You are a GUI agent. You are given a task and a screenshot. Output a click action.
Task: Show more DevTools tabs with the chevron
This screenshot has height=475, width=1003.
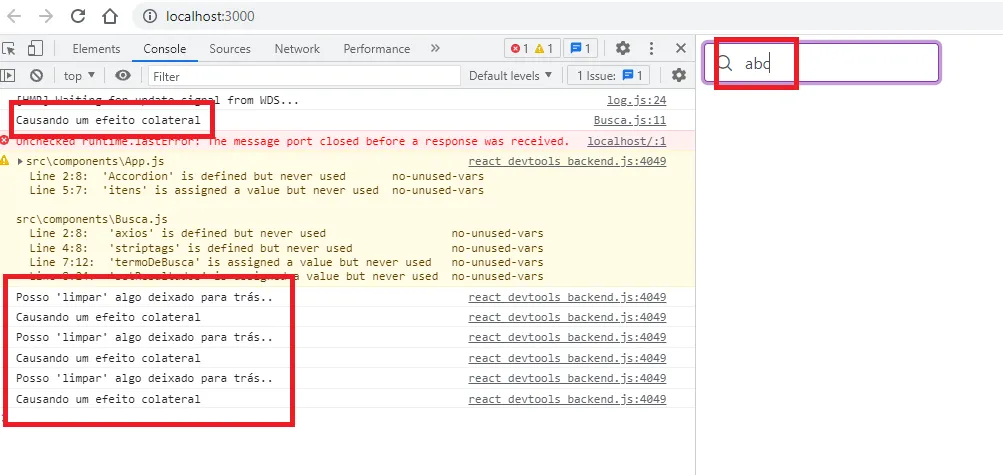pyautogui.click(x=435, y=49)
